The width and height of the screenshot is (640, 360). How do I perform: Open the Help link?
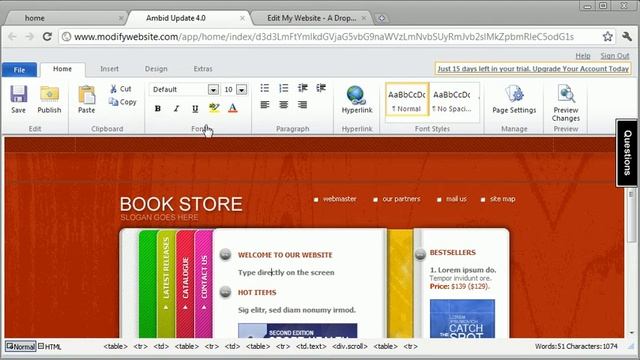[583, 56]
